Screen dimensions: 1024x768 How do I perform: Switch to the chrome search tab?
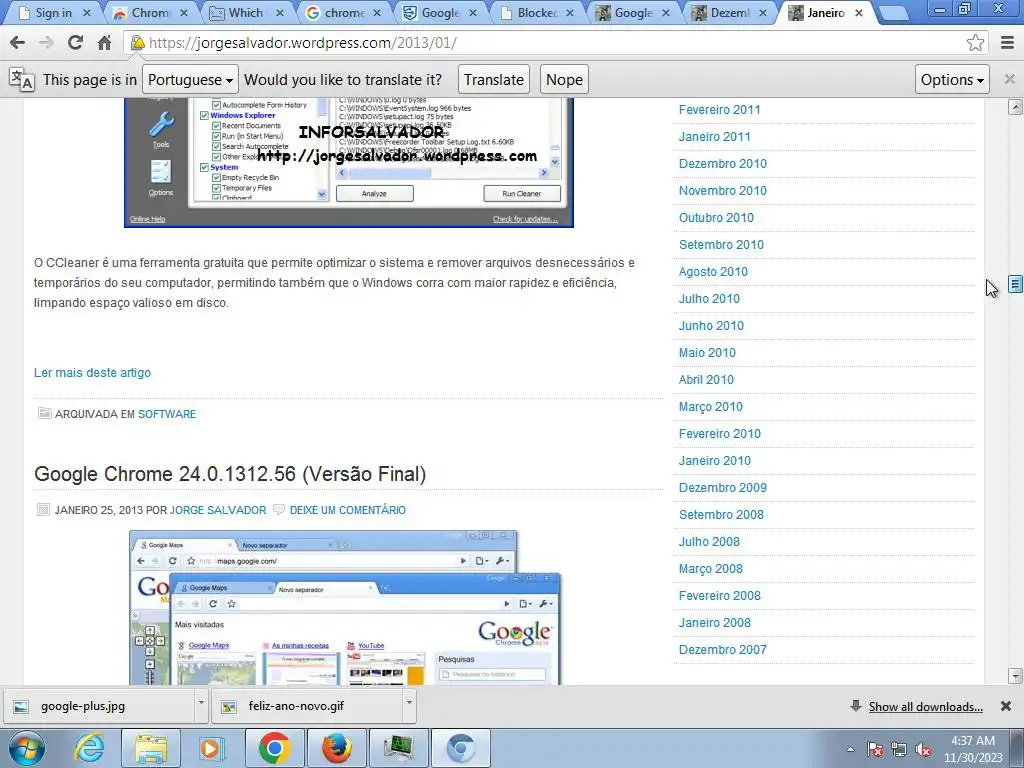tap(342, 13)
